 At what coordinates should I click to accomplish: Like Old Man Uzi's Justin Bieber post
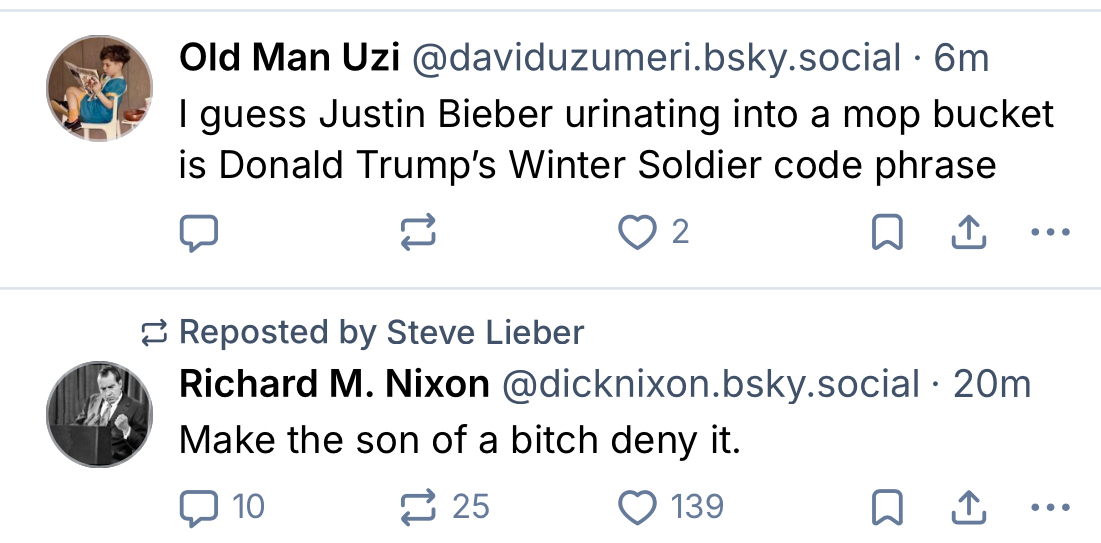(x=635, y=233)
